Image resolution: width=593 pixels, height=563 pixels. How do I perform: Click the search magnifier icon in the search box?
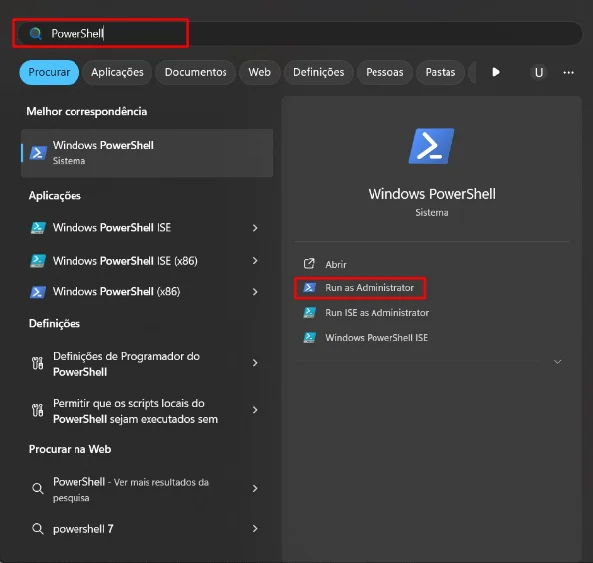click(x=36, y=34)
